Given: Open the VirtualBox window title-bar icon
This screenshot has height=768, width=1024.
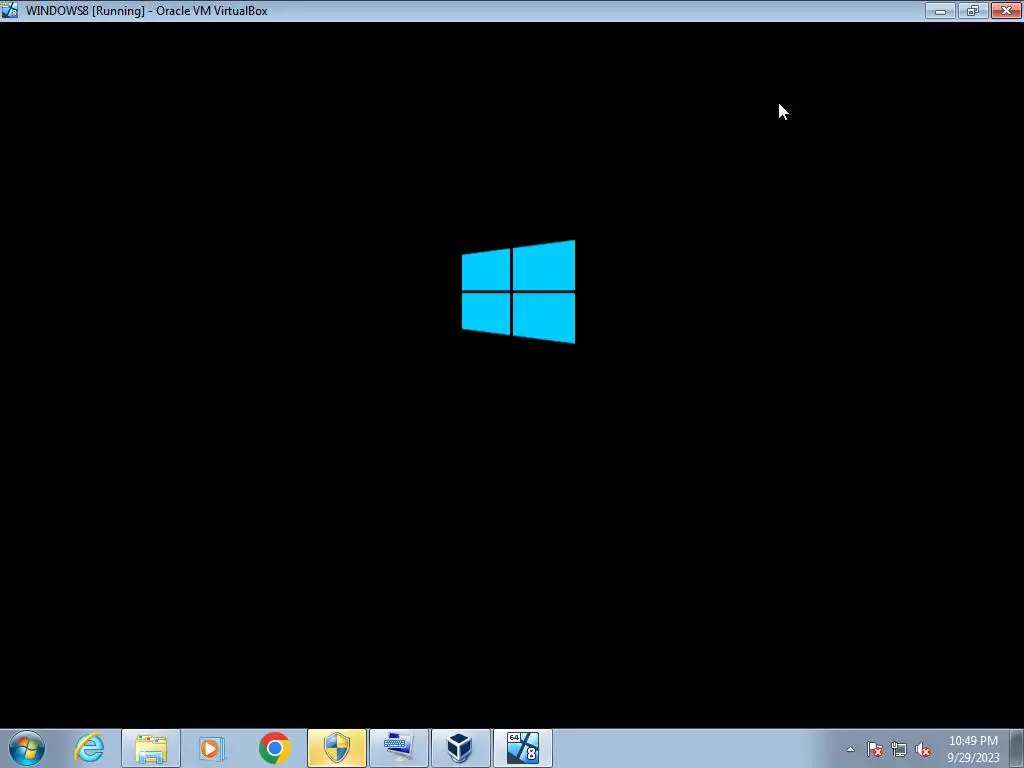Looking at the screenshot, I should pos(10,10).
